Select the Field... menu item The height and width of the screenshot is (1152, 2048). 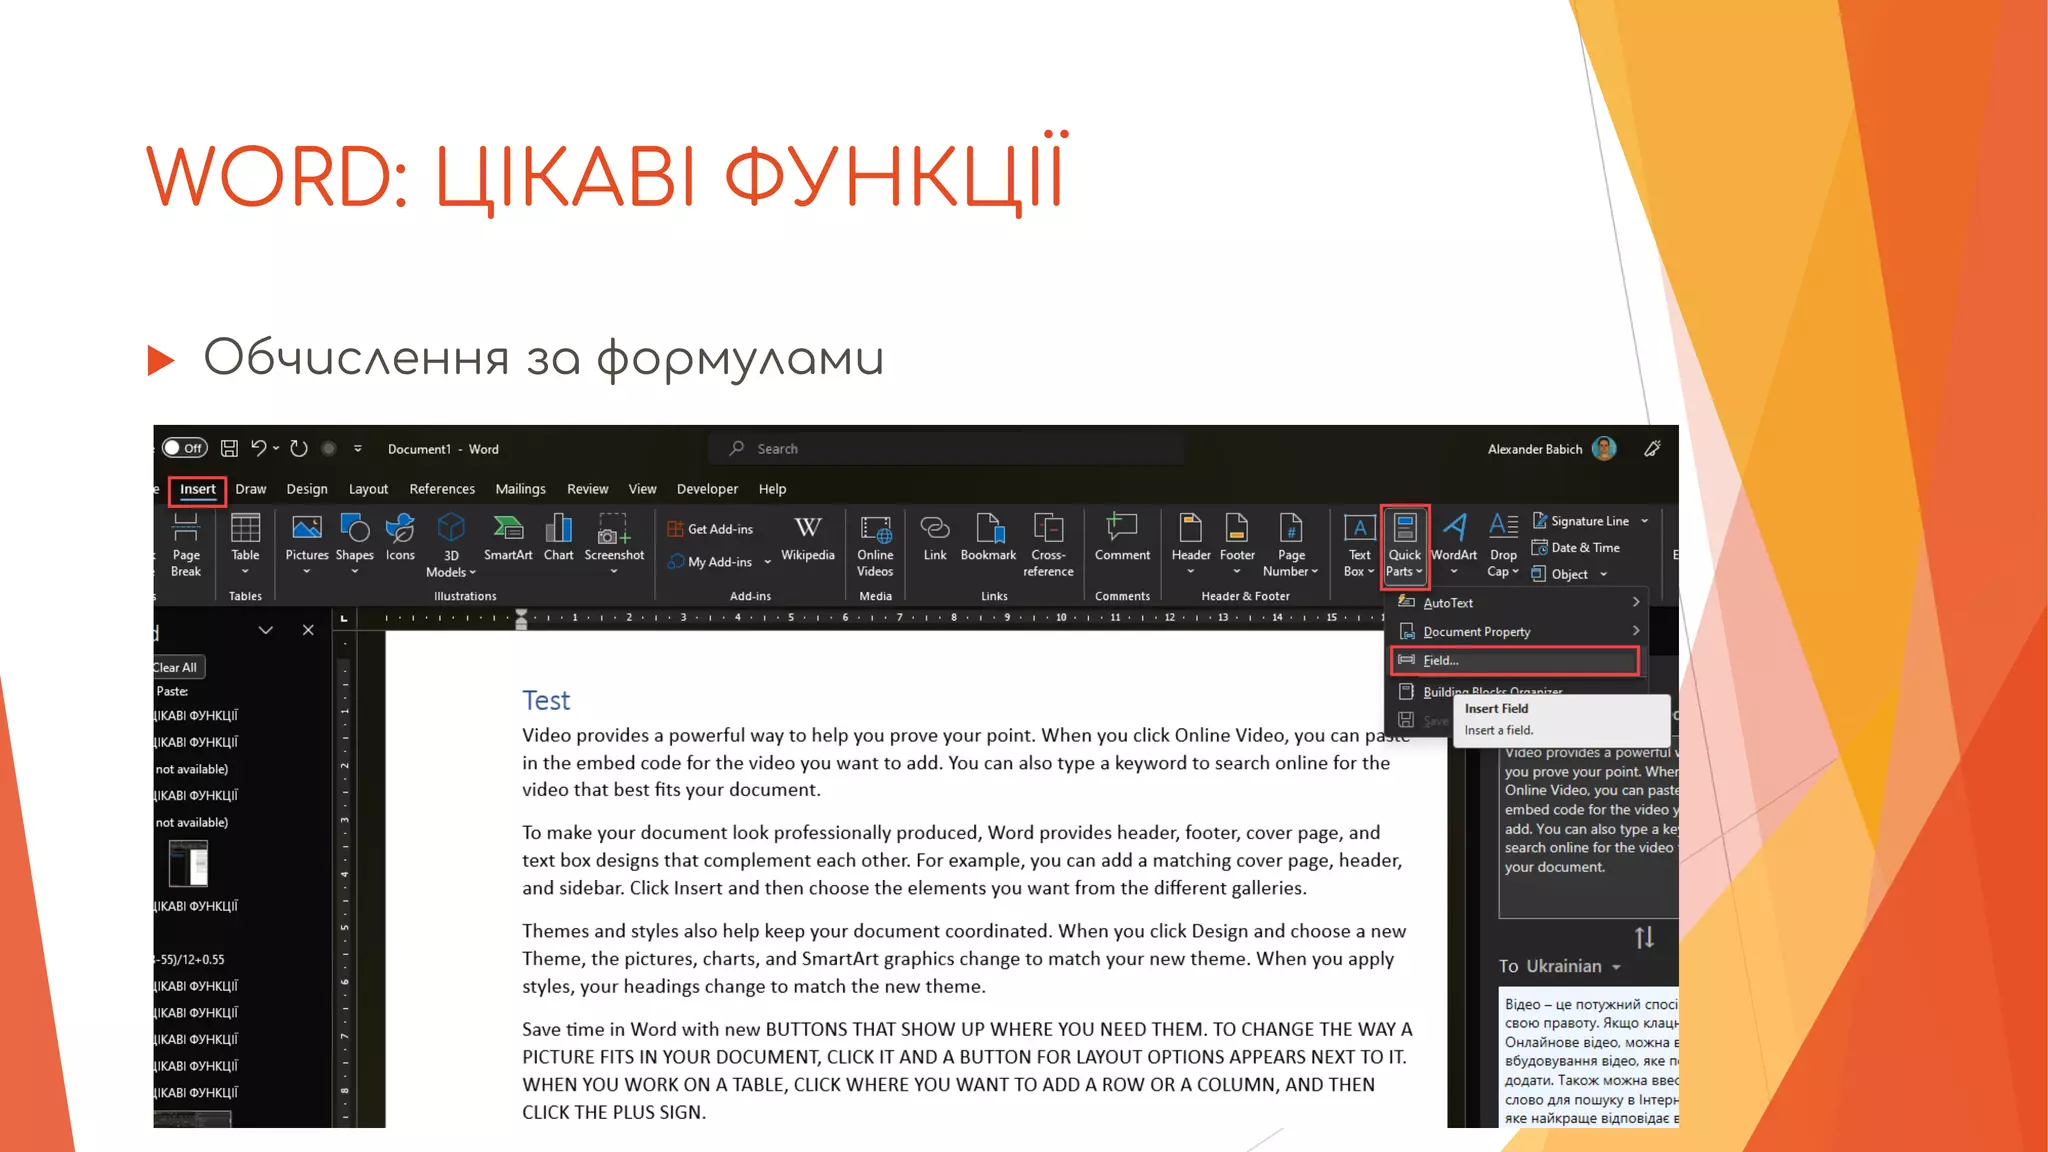[1515, 660]
